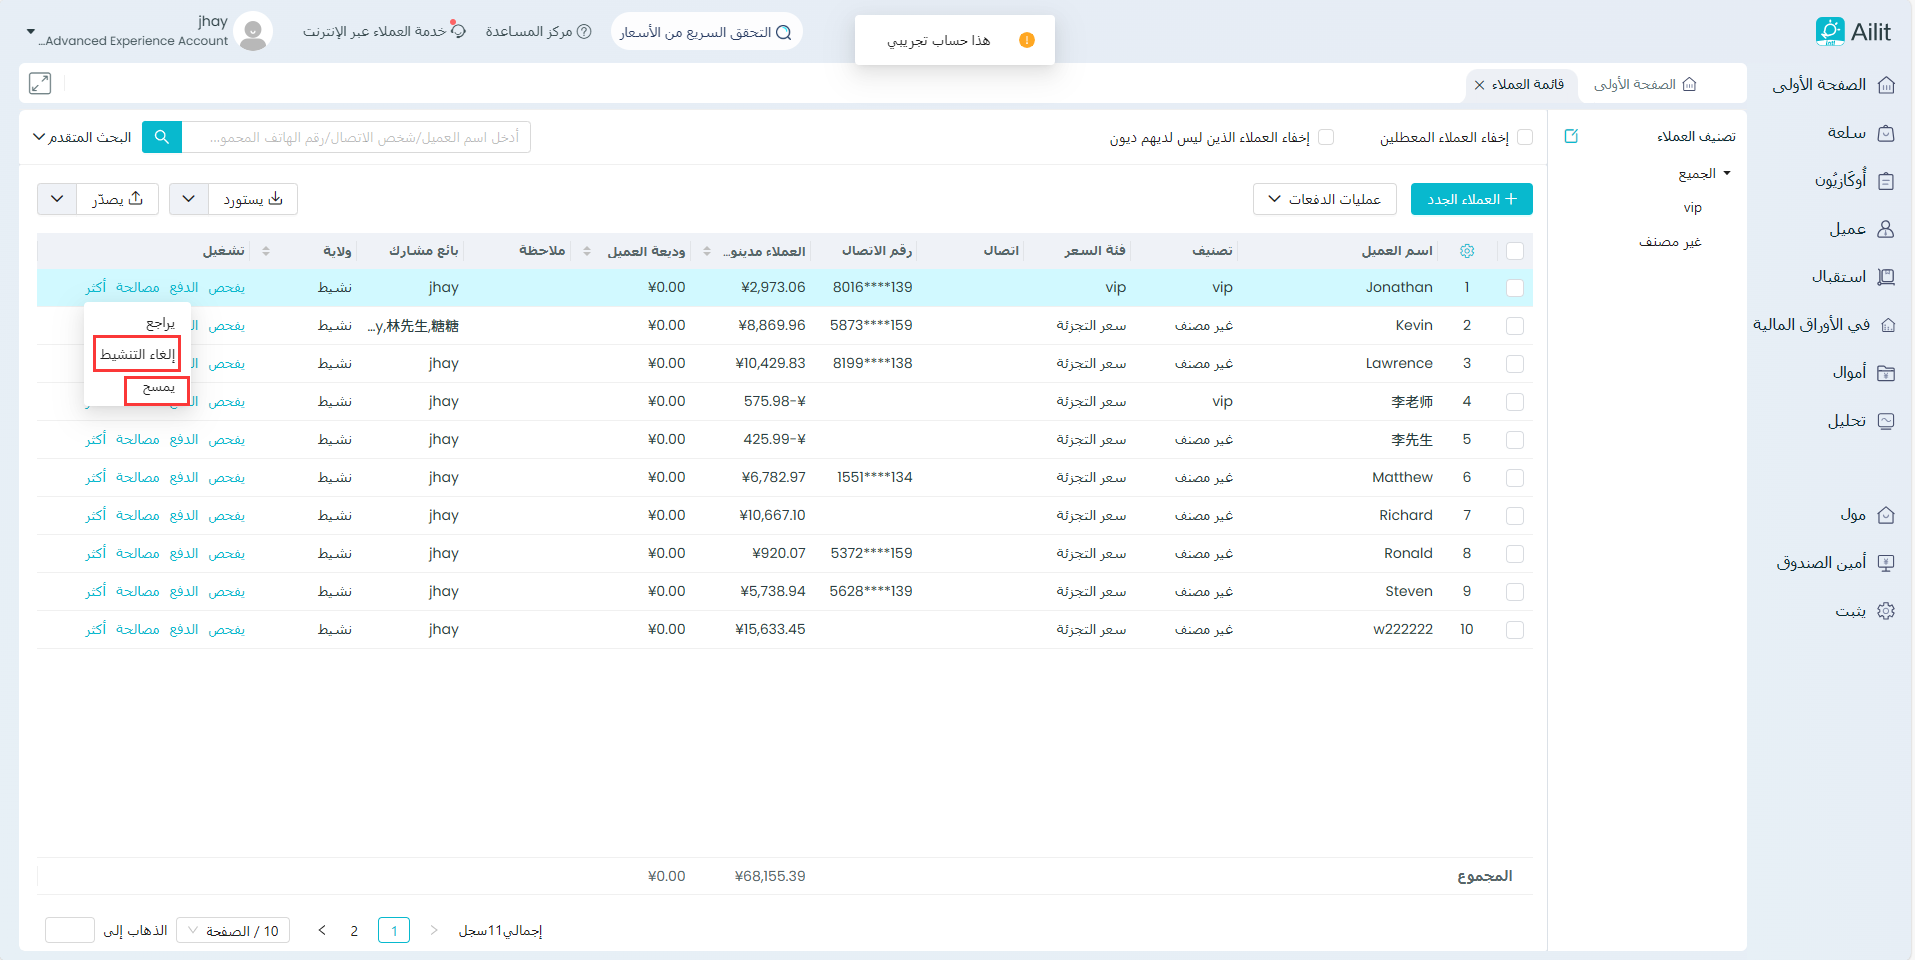Screen dimensions: 1915x960
Task: Open the settings gear in sidebar
Action: click(x=1886, y=611)
